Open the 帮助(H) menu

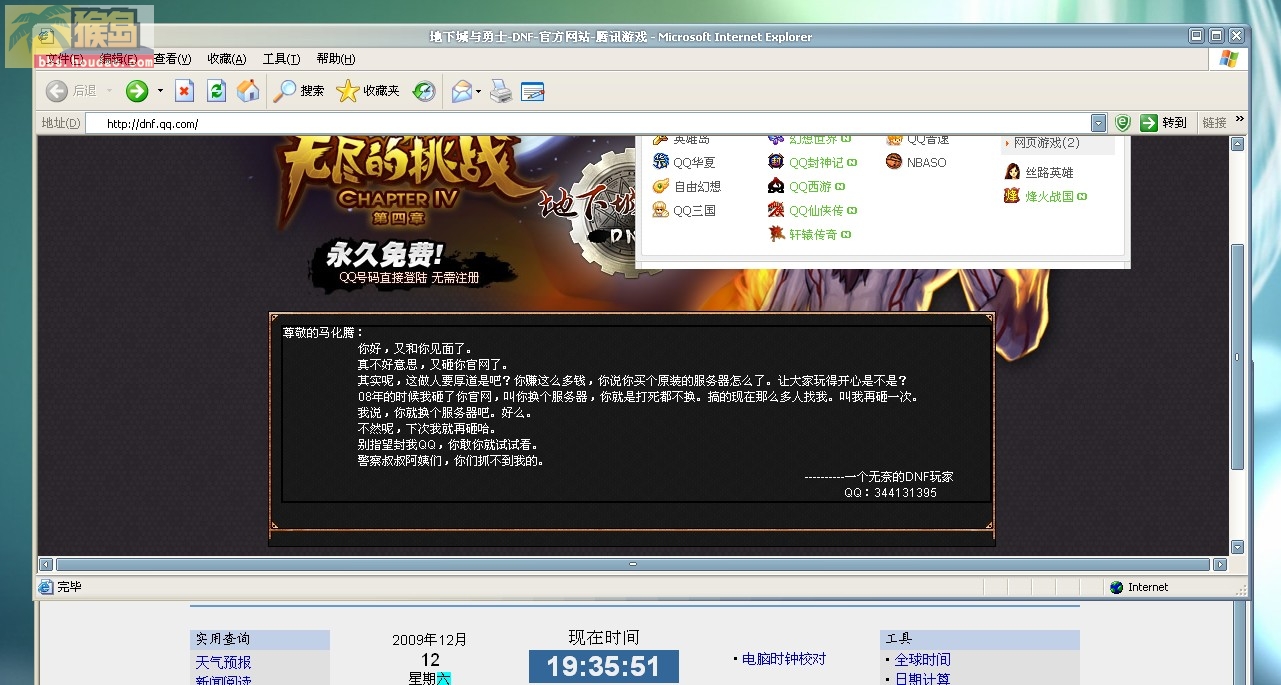coord(335,59)
